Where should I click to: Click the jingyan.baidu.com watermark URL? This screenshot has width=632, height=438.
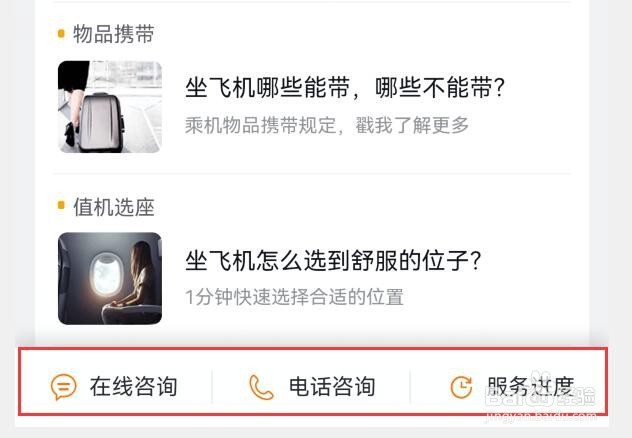click(x=541, y=415)
